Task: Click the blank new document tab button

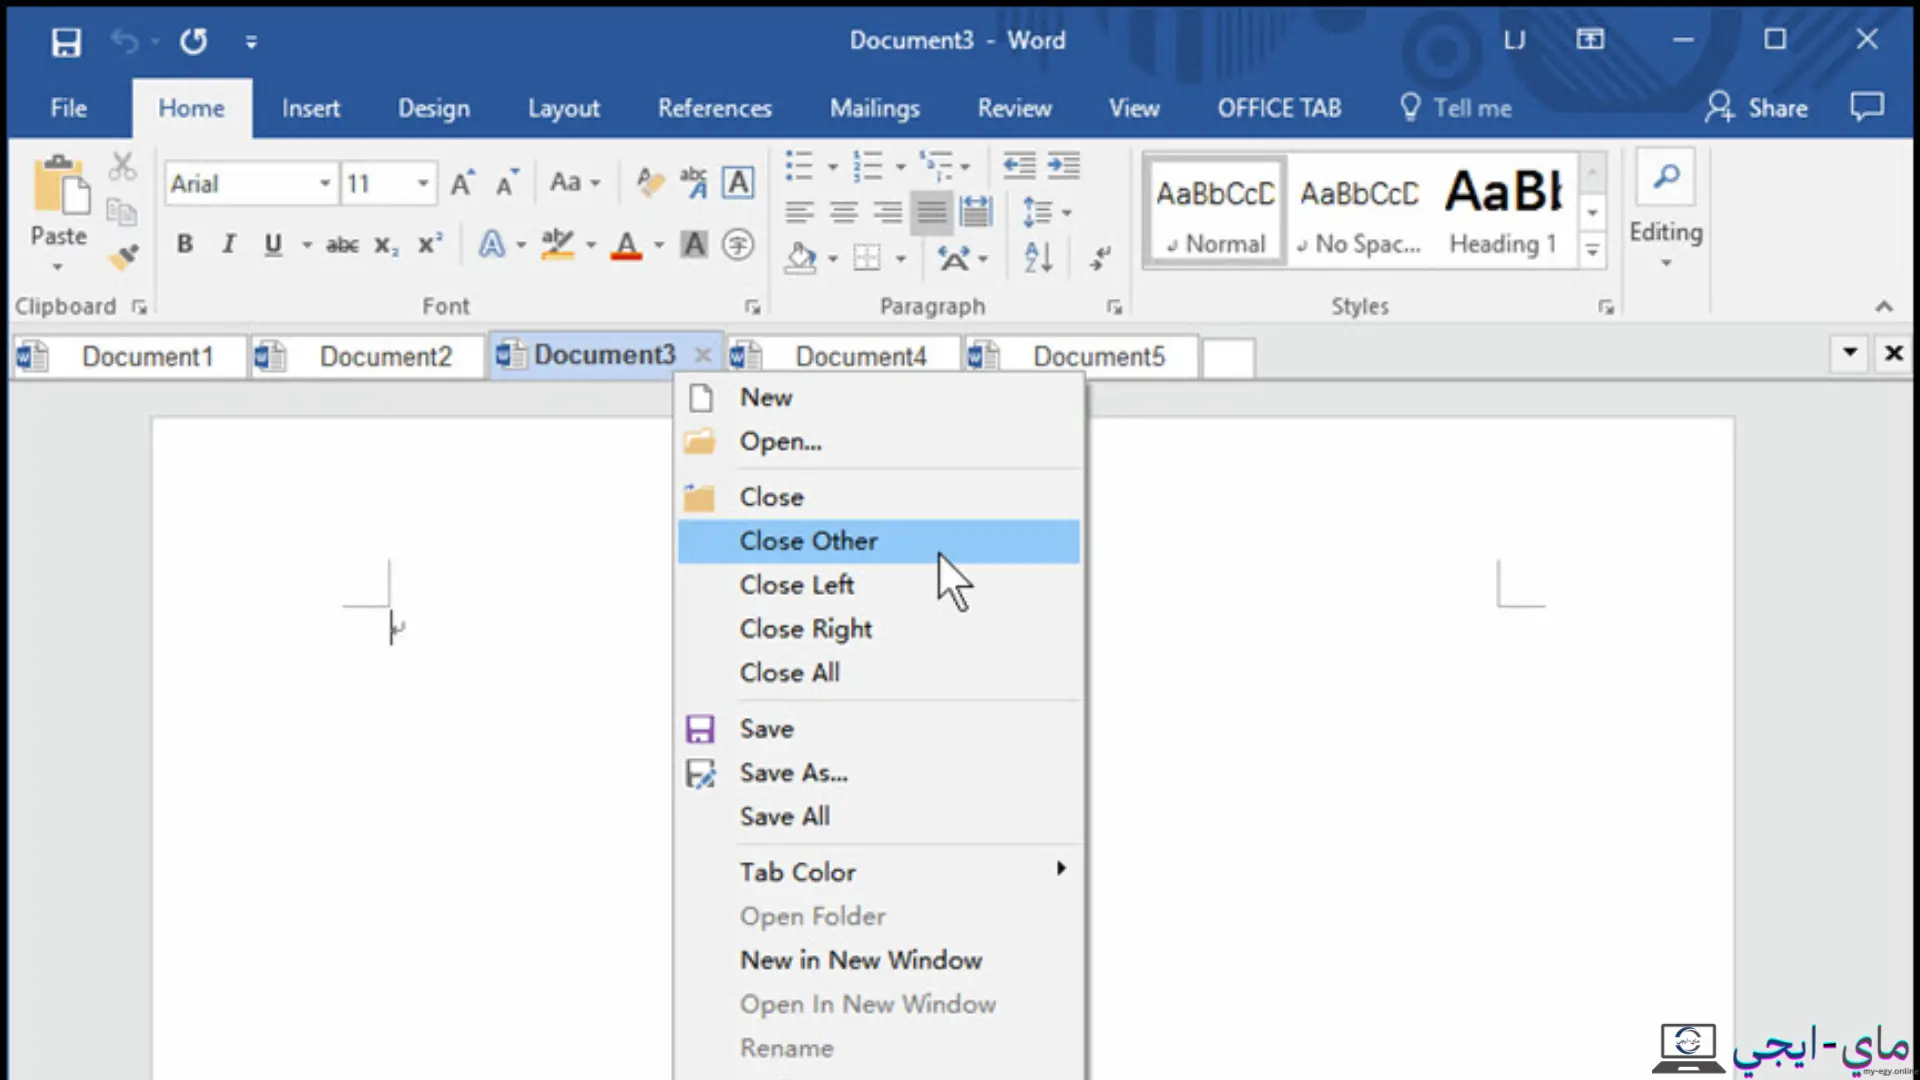Action: coord(1228,357)
